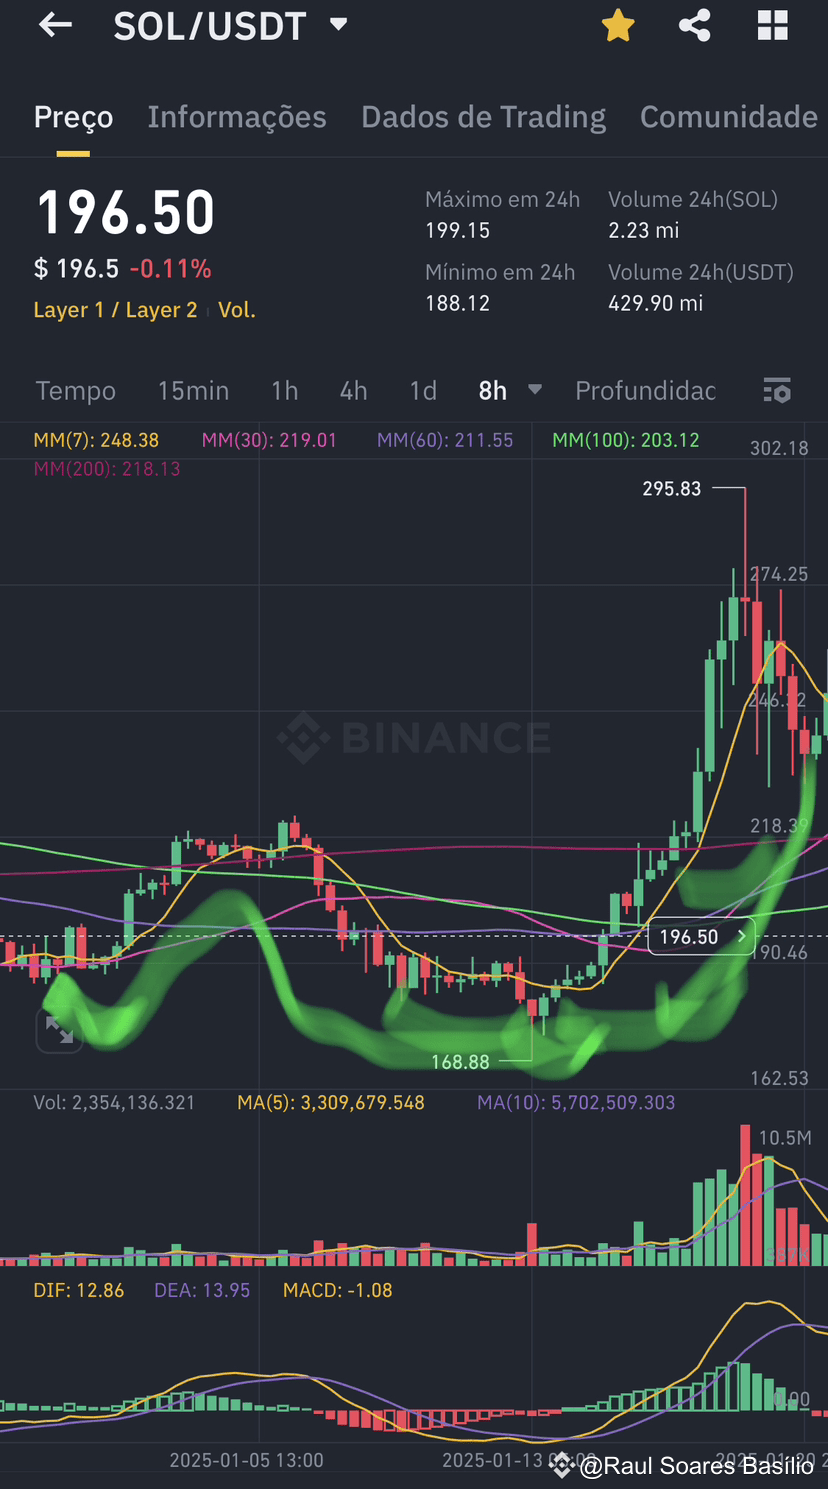
Task: Open chart indicator settings icon
Action: coord(777,391)
